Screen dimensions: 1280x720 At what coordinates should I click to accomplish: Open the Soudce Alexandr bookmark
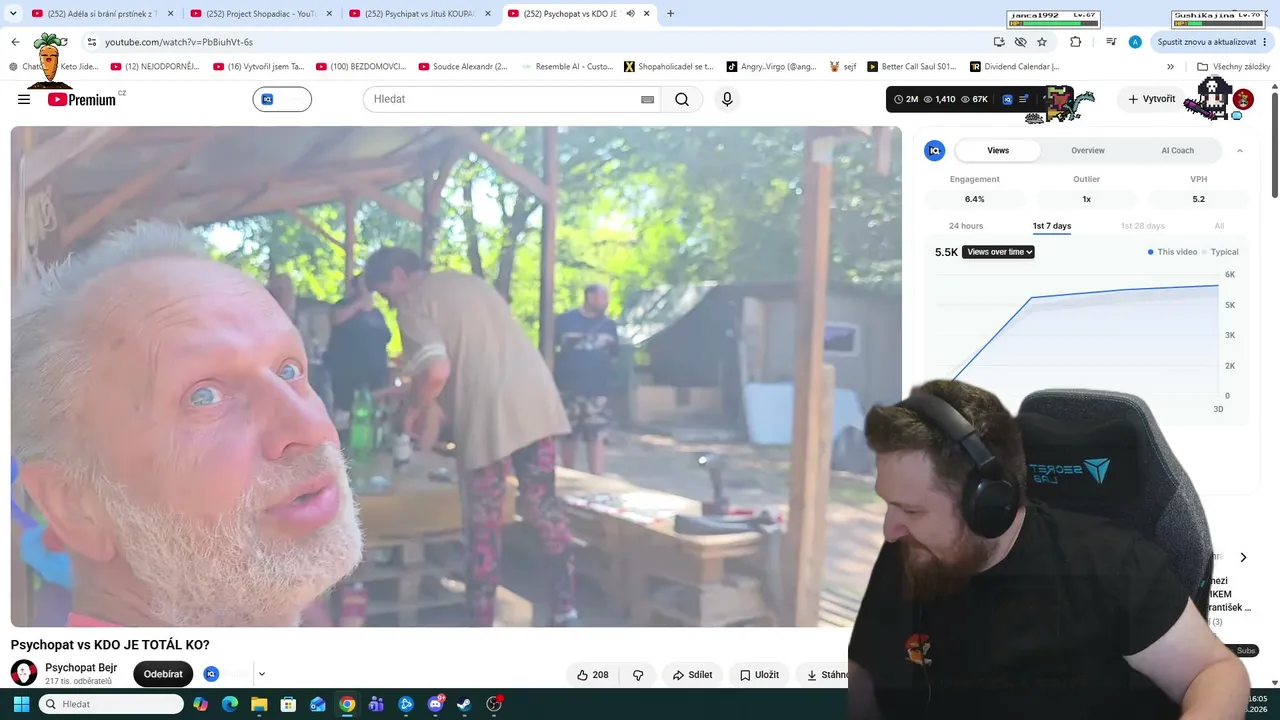tap(463, 67)
